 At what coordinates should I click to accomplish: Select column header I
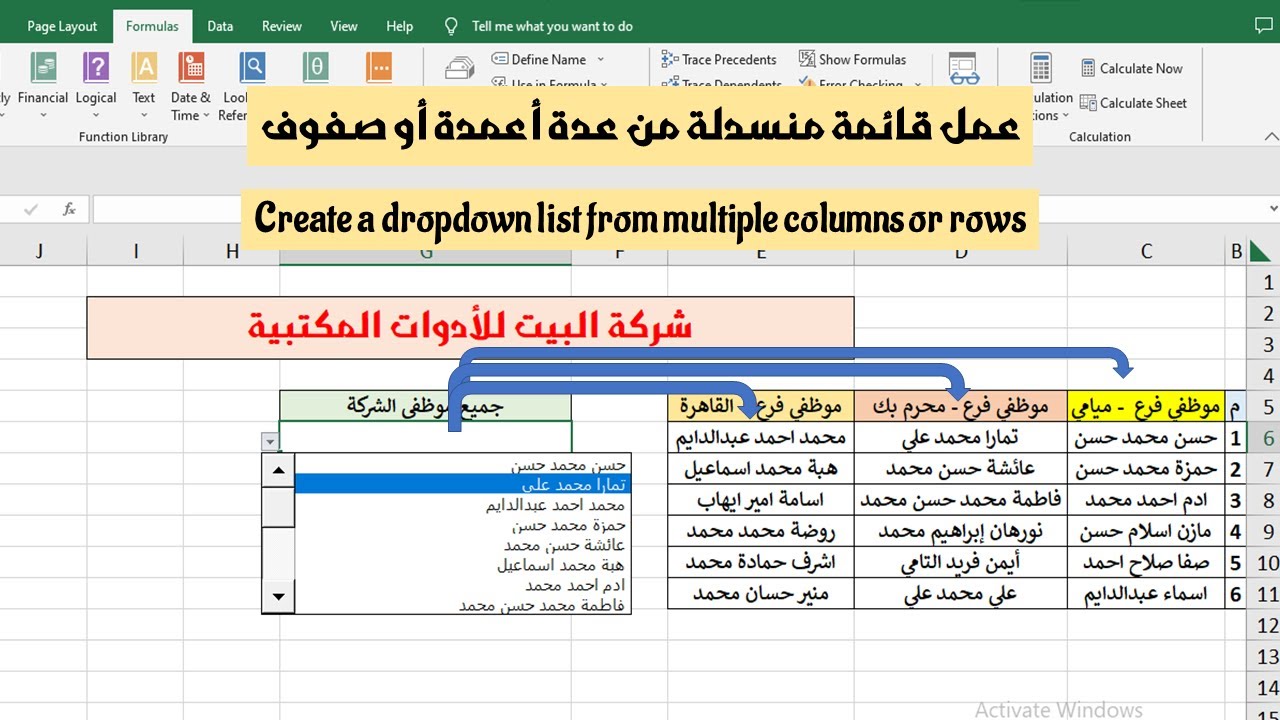pos(135,251)
